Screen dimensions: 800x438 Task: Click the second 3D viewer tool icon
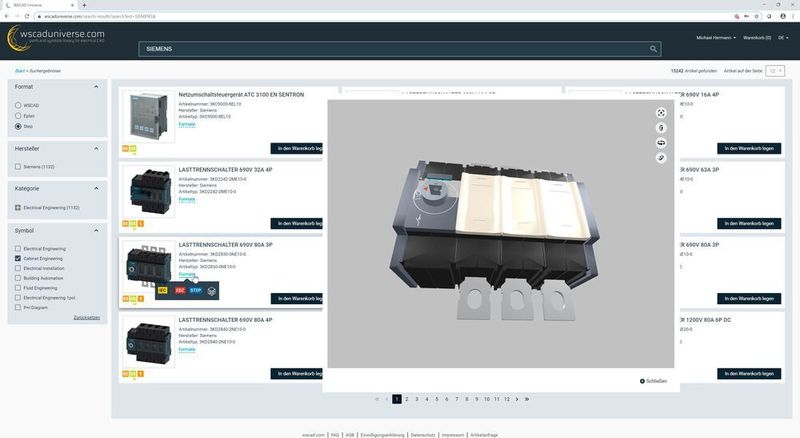coord(661,128)
